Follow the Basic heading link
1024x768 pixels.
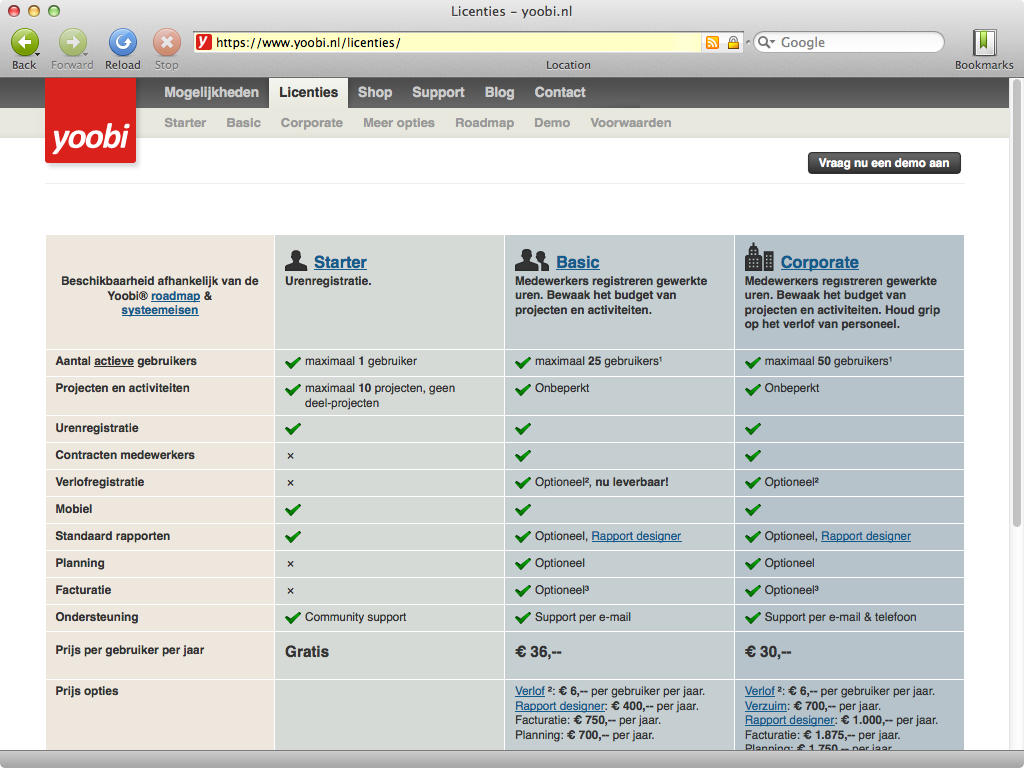pos(578,262)
